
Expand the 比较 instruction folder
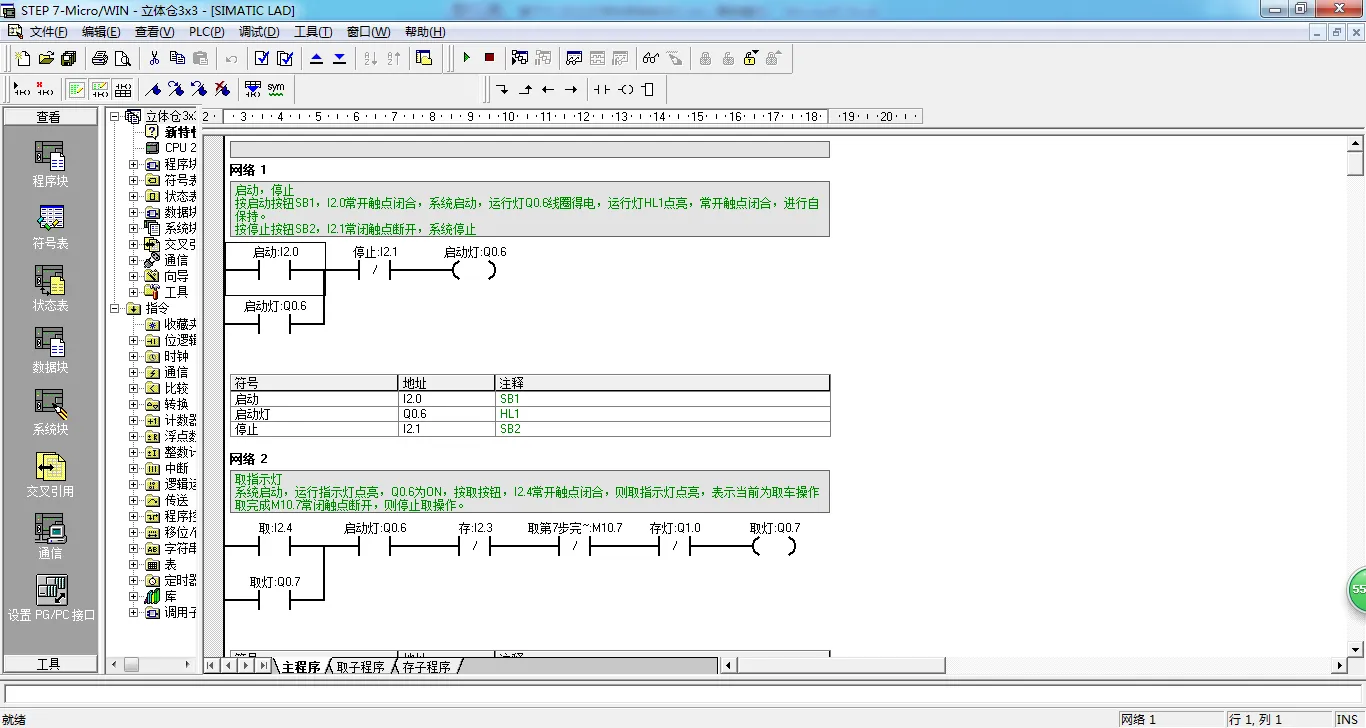pos(134,388)
